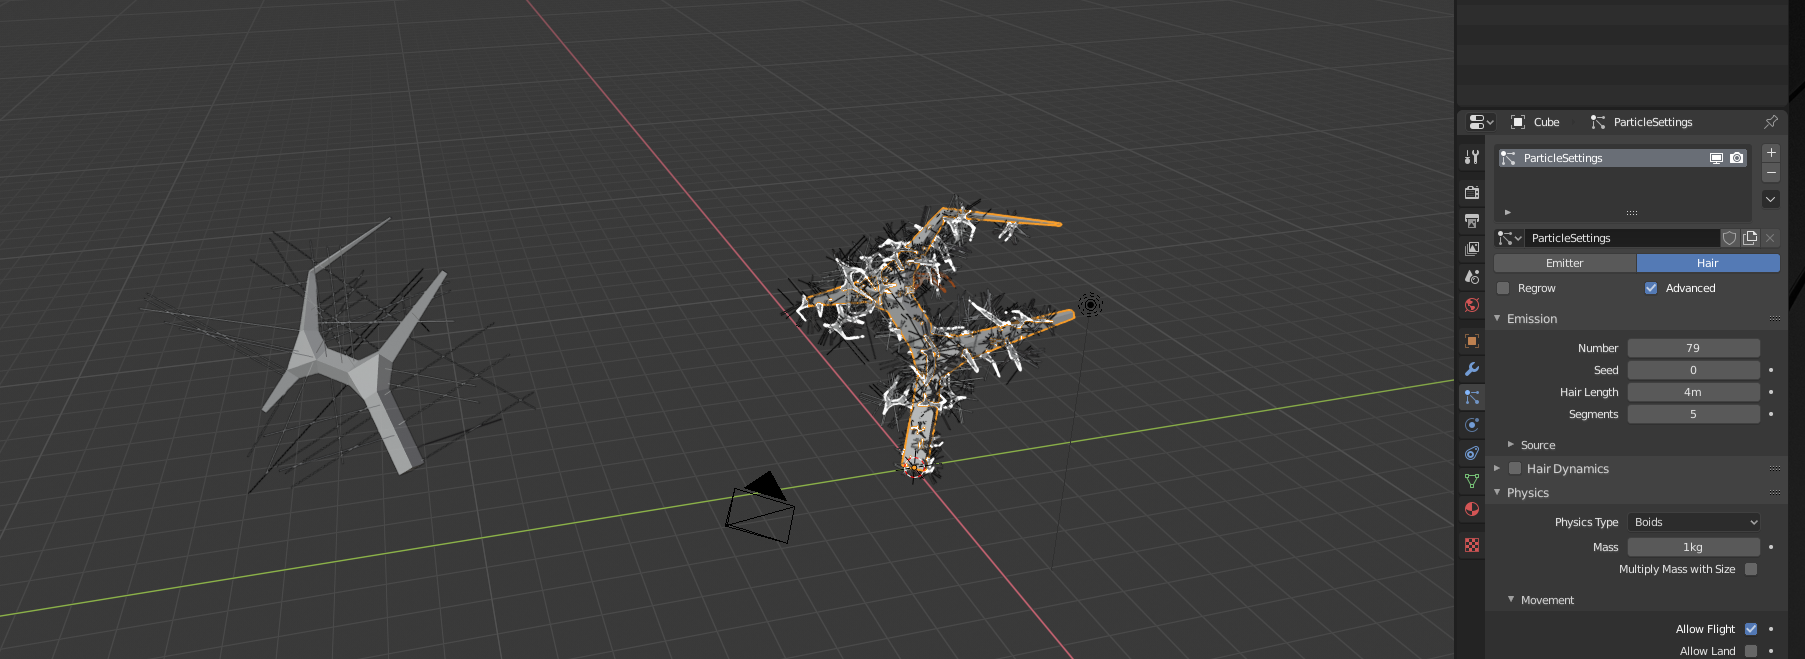Screen dimensions: 1805x659
Task: Toggle the properties editor pin
Action: [x=1771, y=122]
